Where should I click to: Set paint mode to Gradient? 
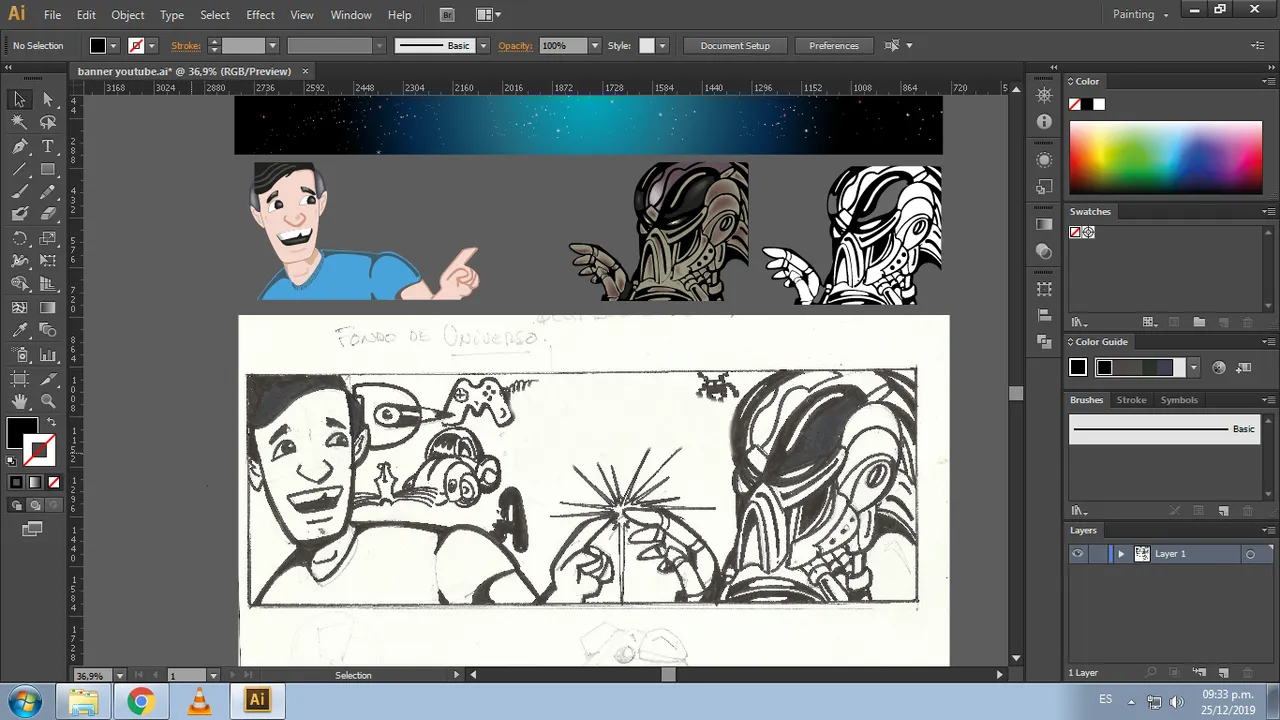[x=35, y=482]
